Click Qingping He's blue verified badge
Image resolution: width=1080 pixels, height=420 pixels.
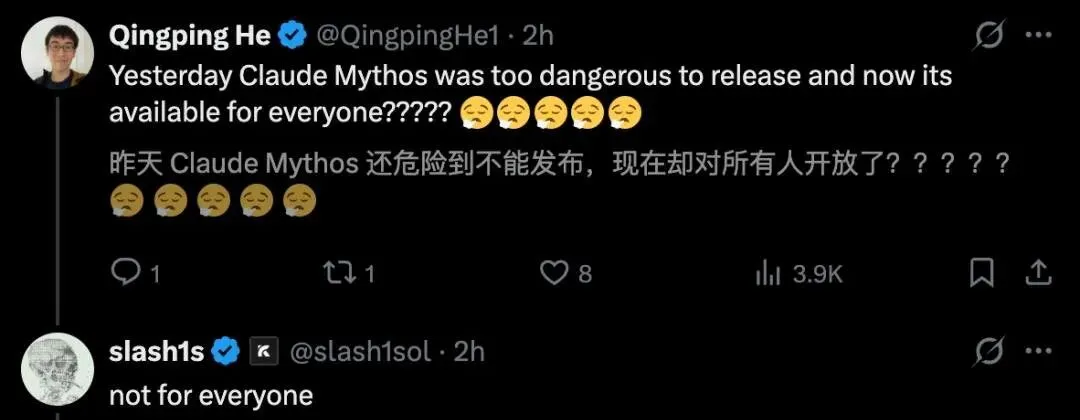pos(292,36)
